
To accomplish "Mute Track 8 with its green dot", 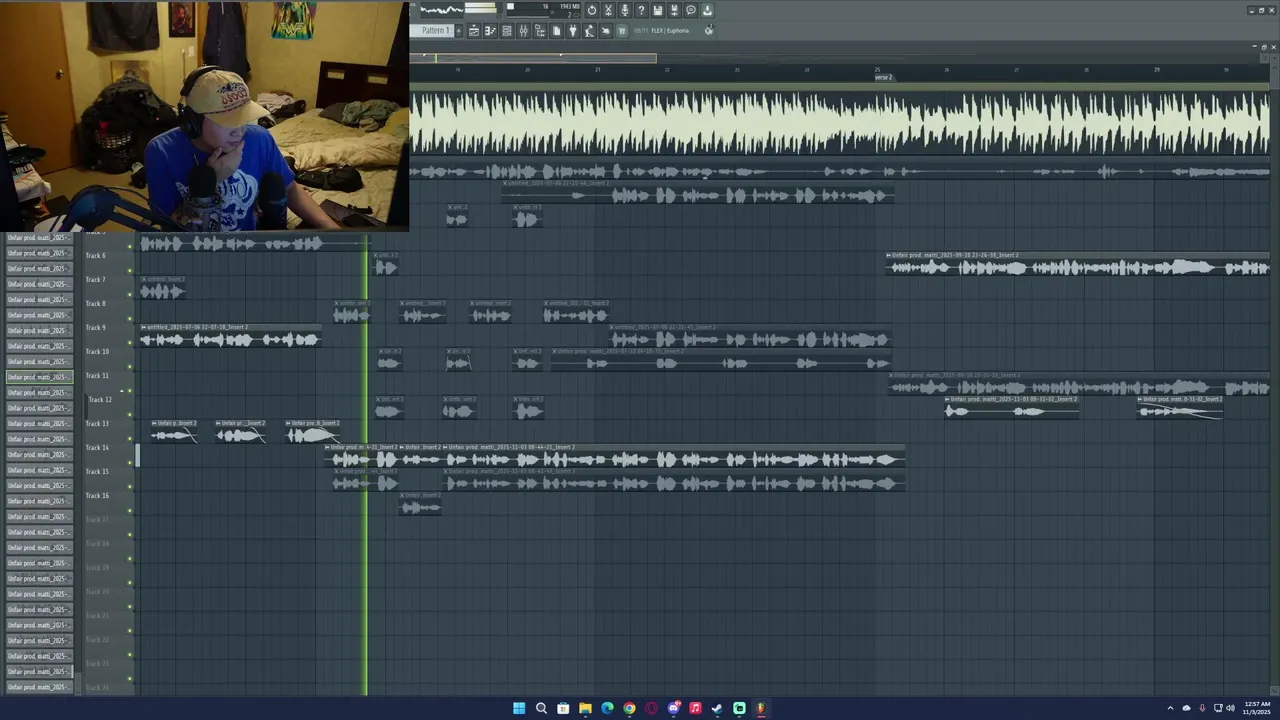I will tap(130, 318).
